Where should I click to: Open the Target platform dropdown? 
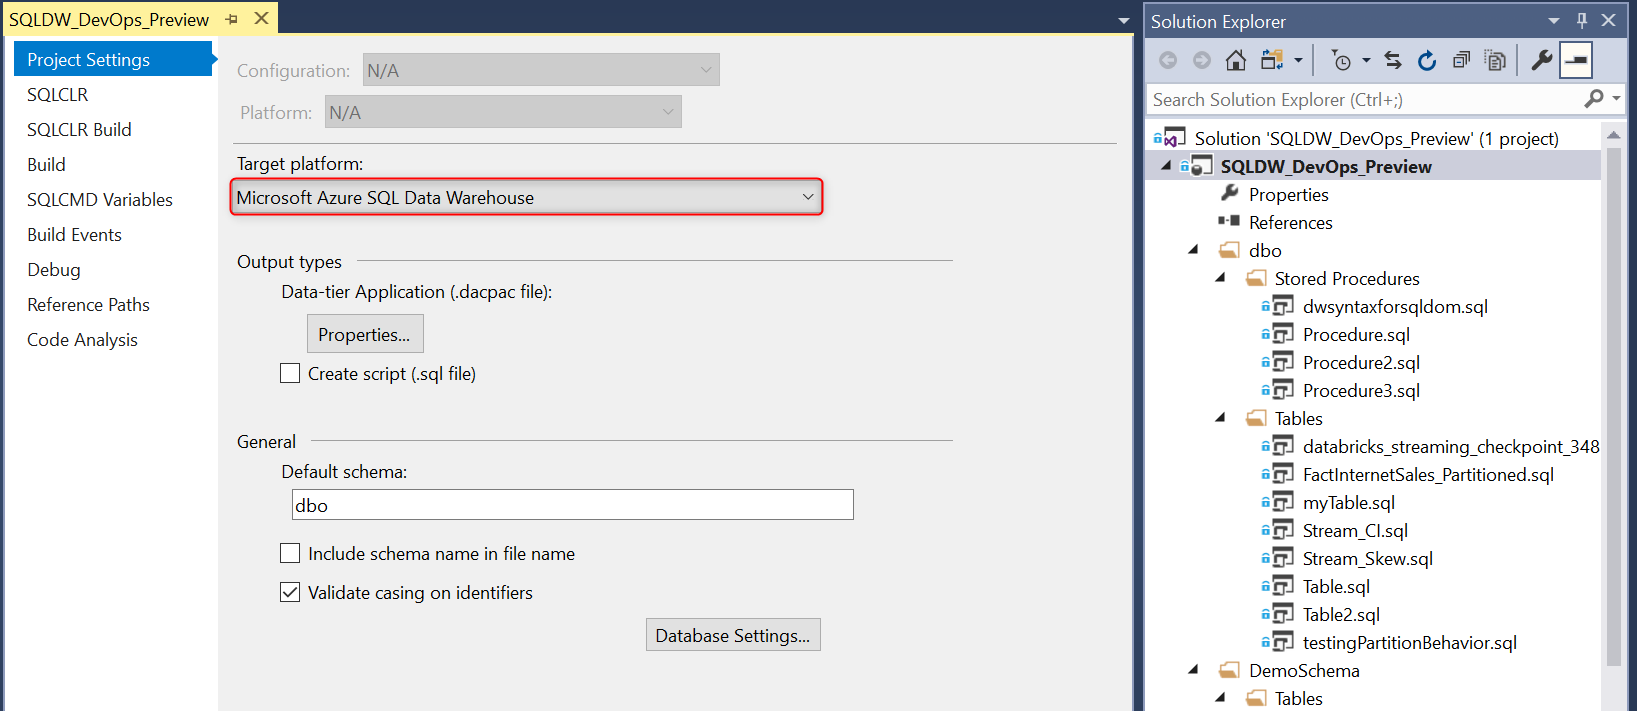coord(527,197)
